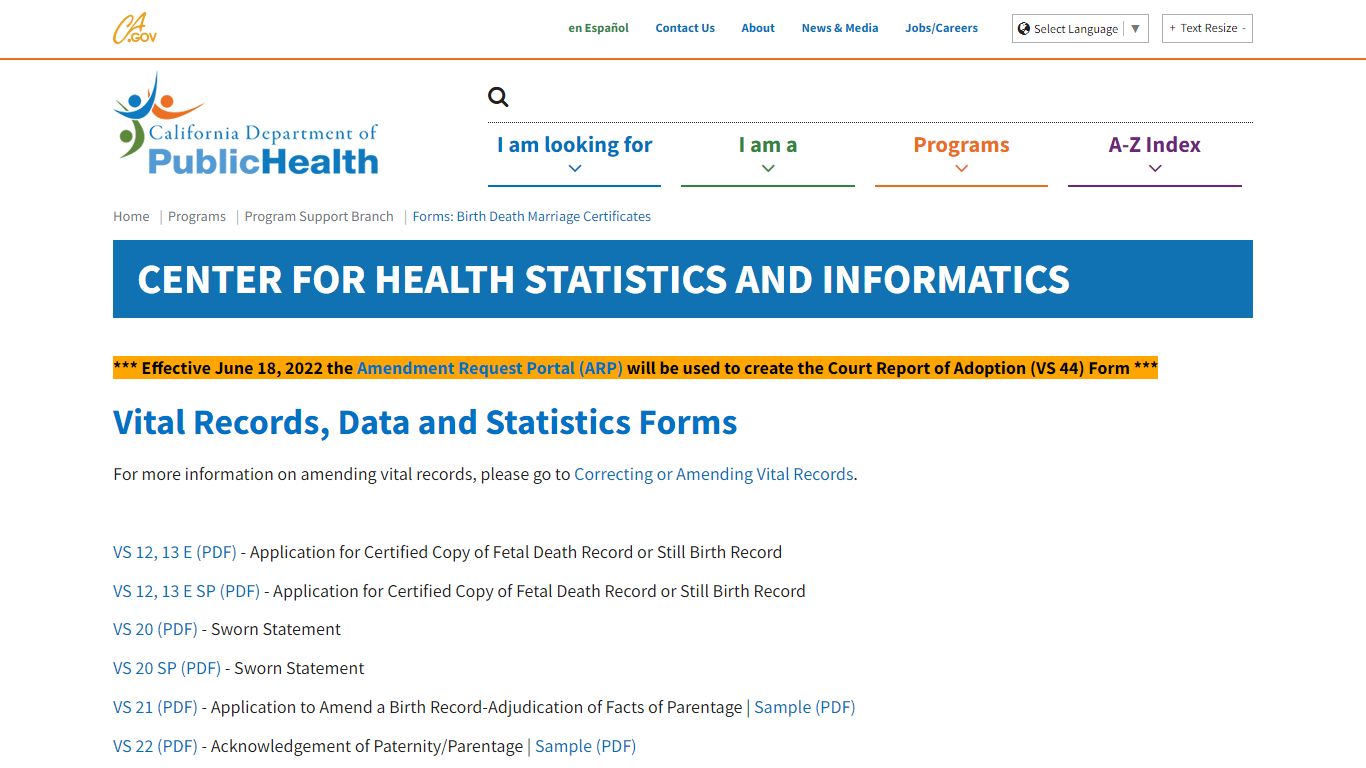1366x768 pixels.
Task: Visit the Jobs/Careers page
Action: click(x=942, y=28)
